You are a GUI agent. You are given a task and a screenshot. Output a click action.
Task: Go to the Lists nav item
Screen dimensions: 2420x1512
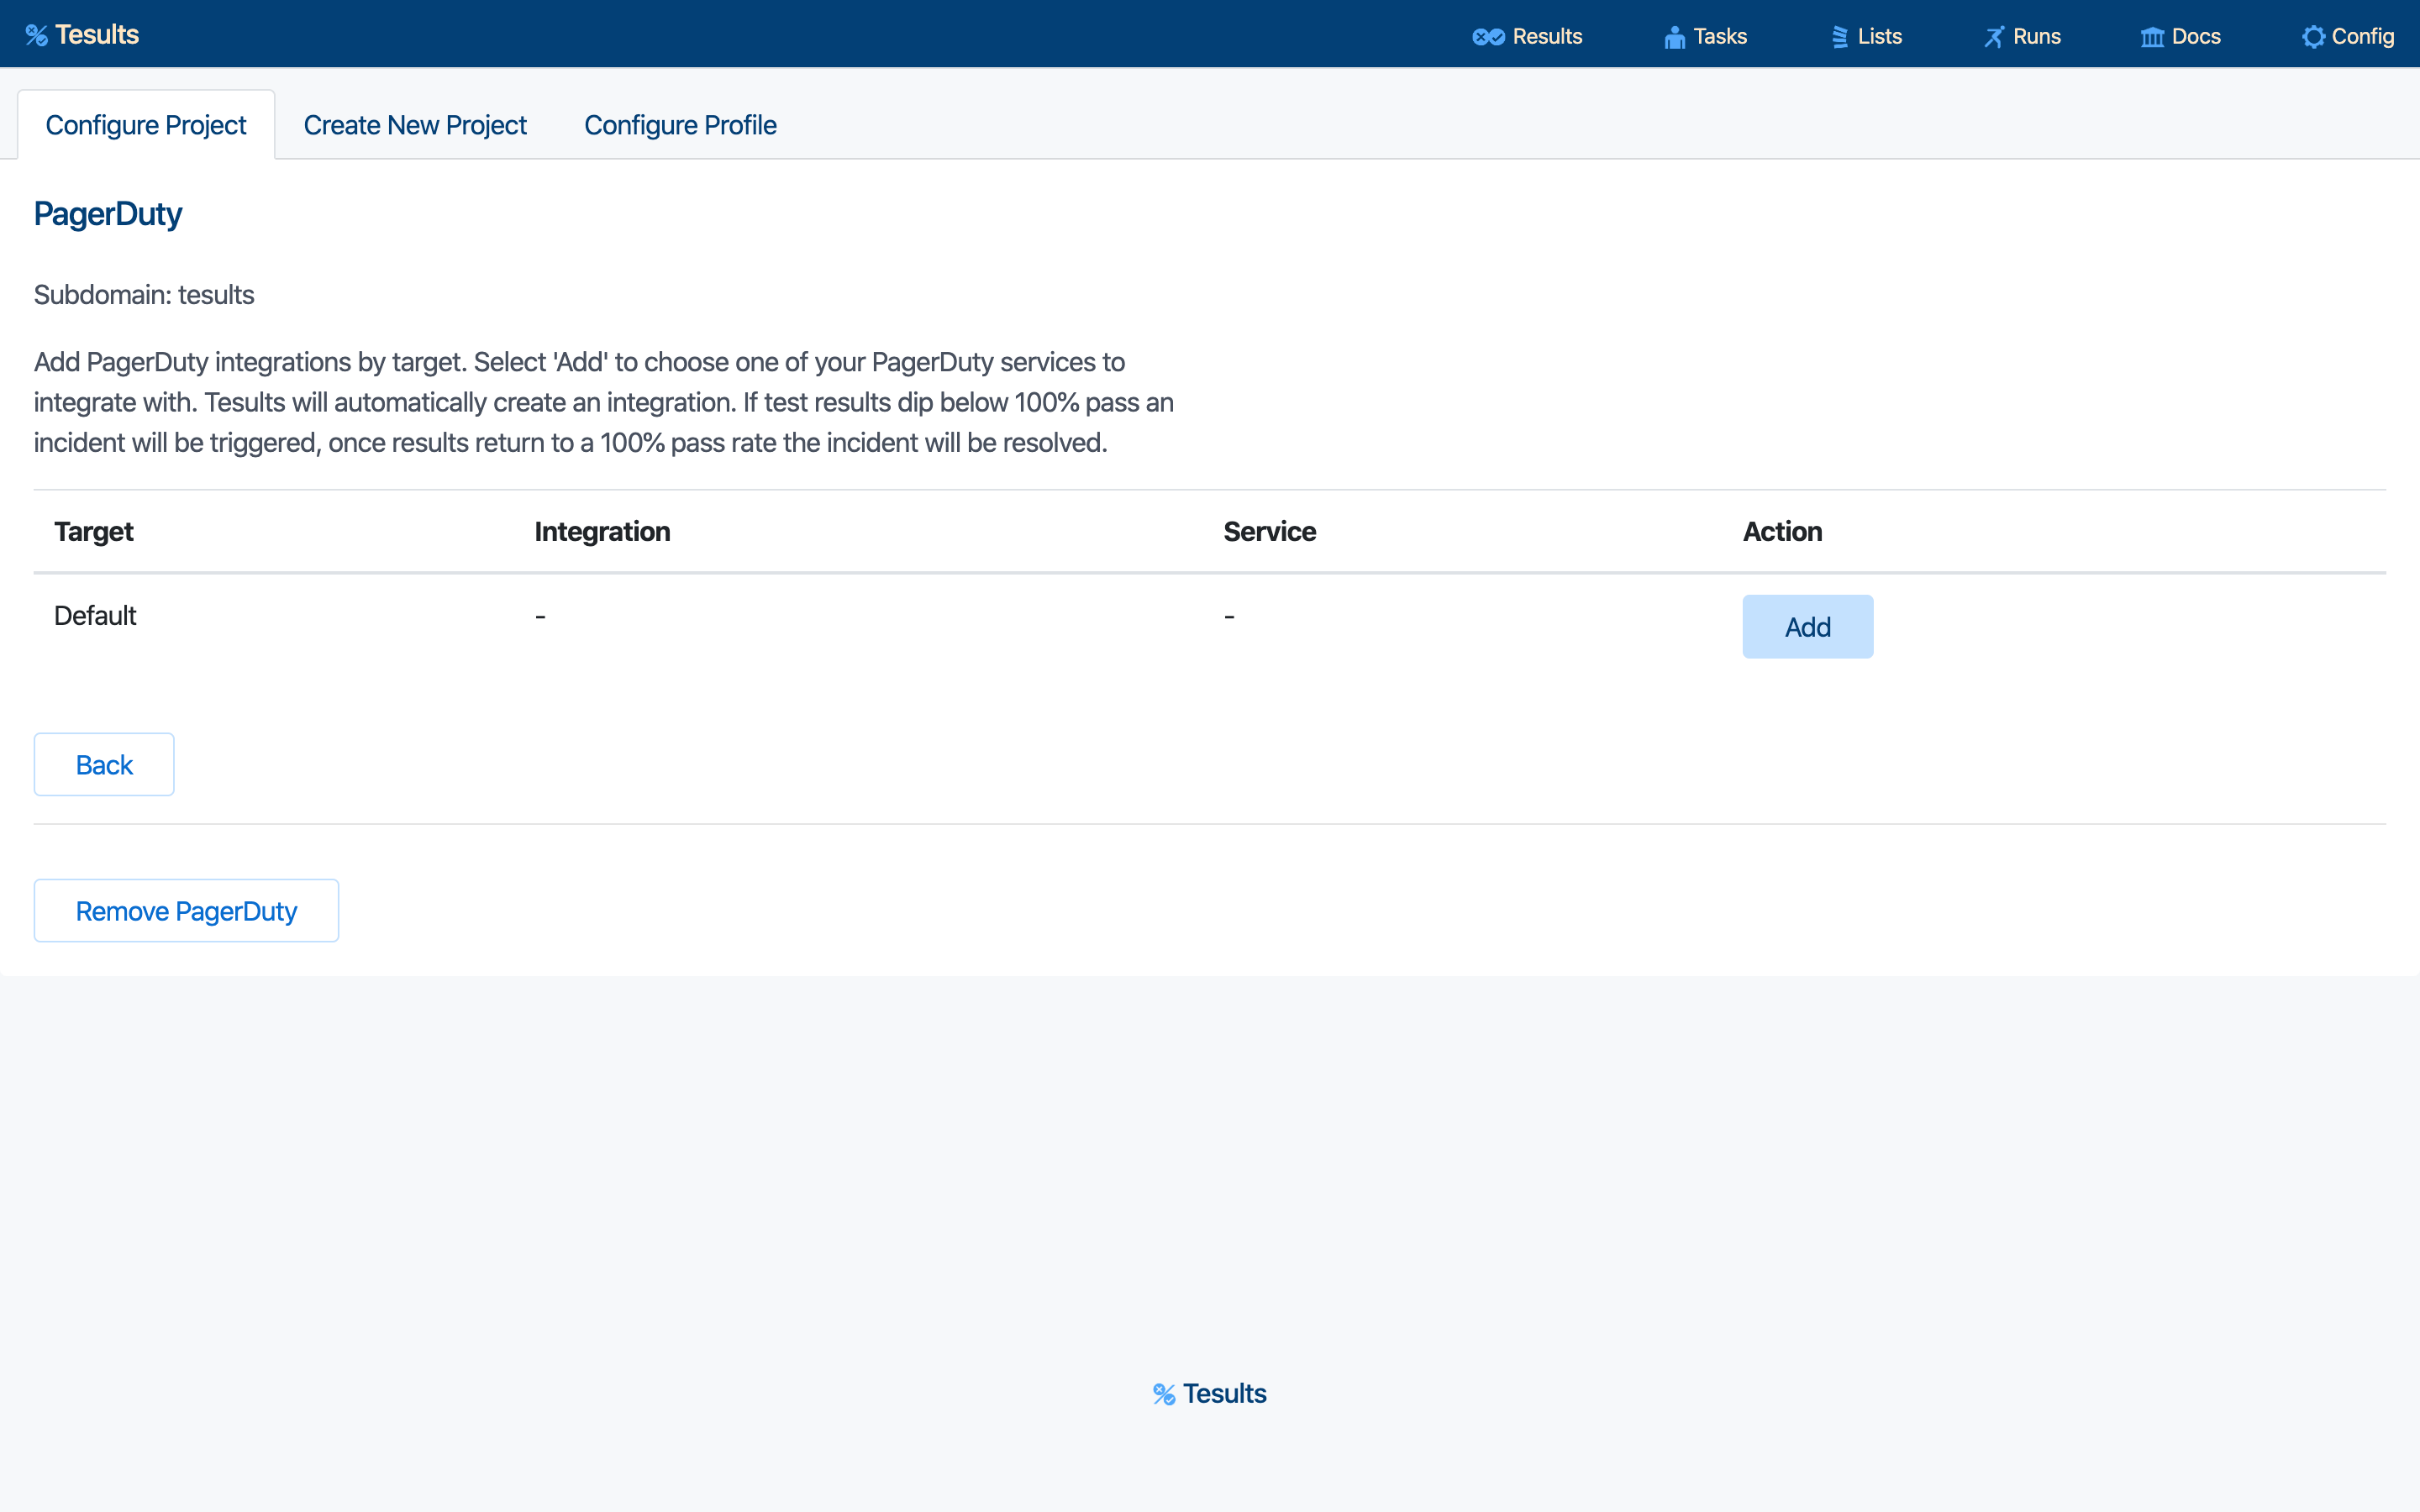point(1866,37)
